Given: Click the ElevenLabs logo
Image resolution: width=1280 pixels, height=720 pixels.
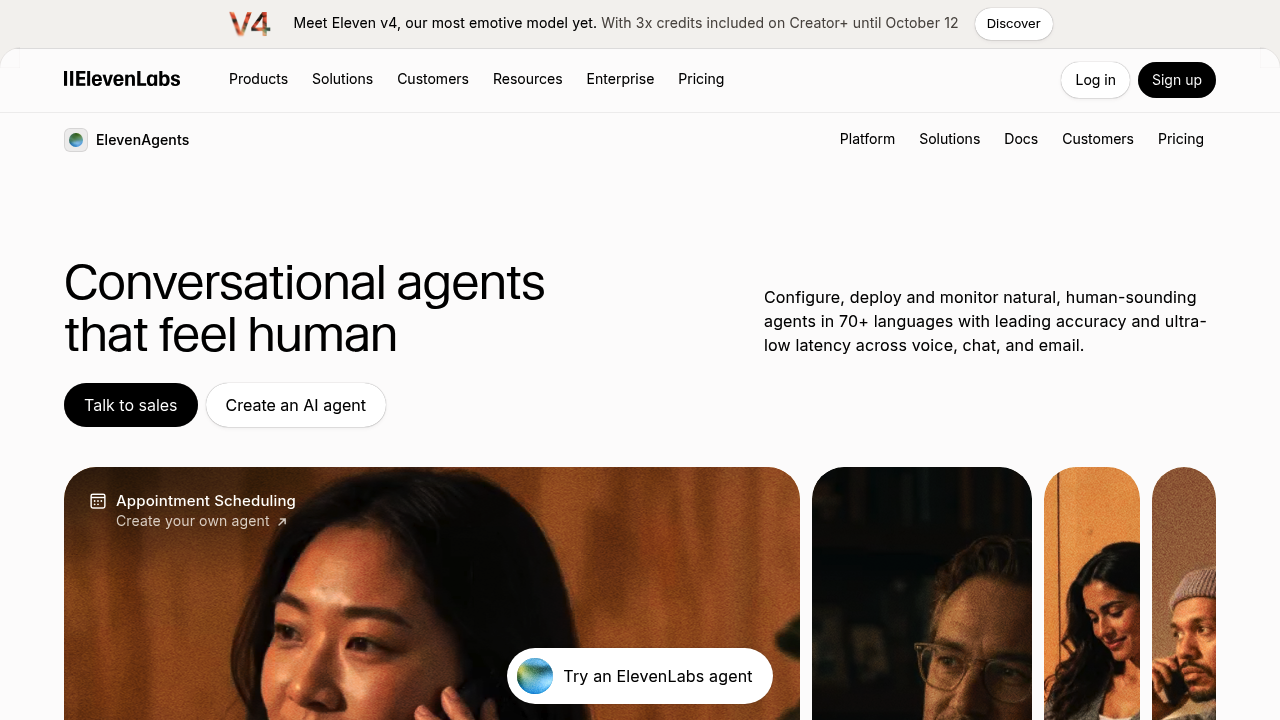Looking at the screenshot, I should coord(122,79).
